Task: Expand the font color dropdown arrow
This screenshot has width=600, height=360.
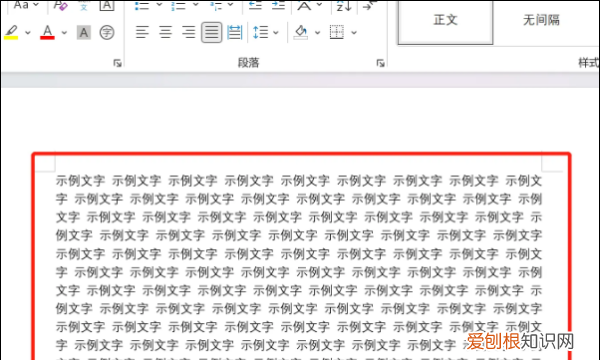Action: point(64,33)
